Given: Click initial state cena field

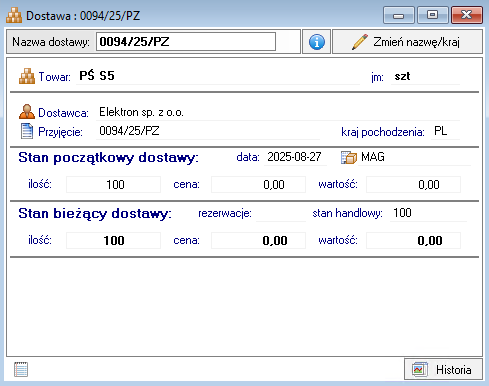Looking at the screenshot, I should pyautogui.click(x=258, y=184).
